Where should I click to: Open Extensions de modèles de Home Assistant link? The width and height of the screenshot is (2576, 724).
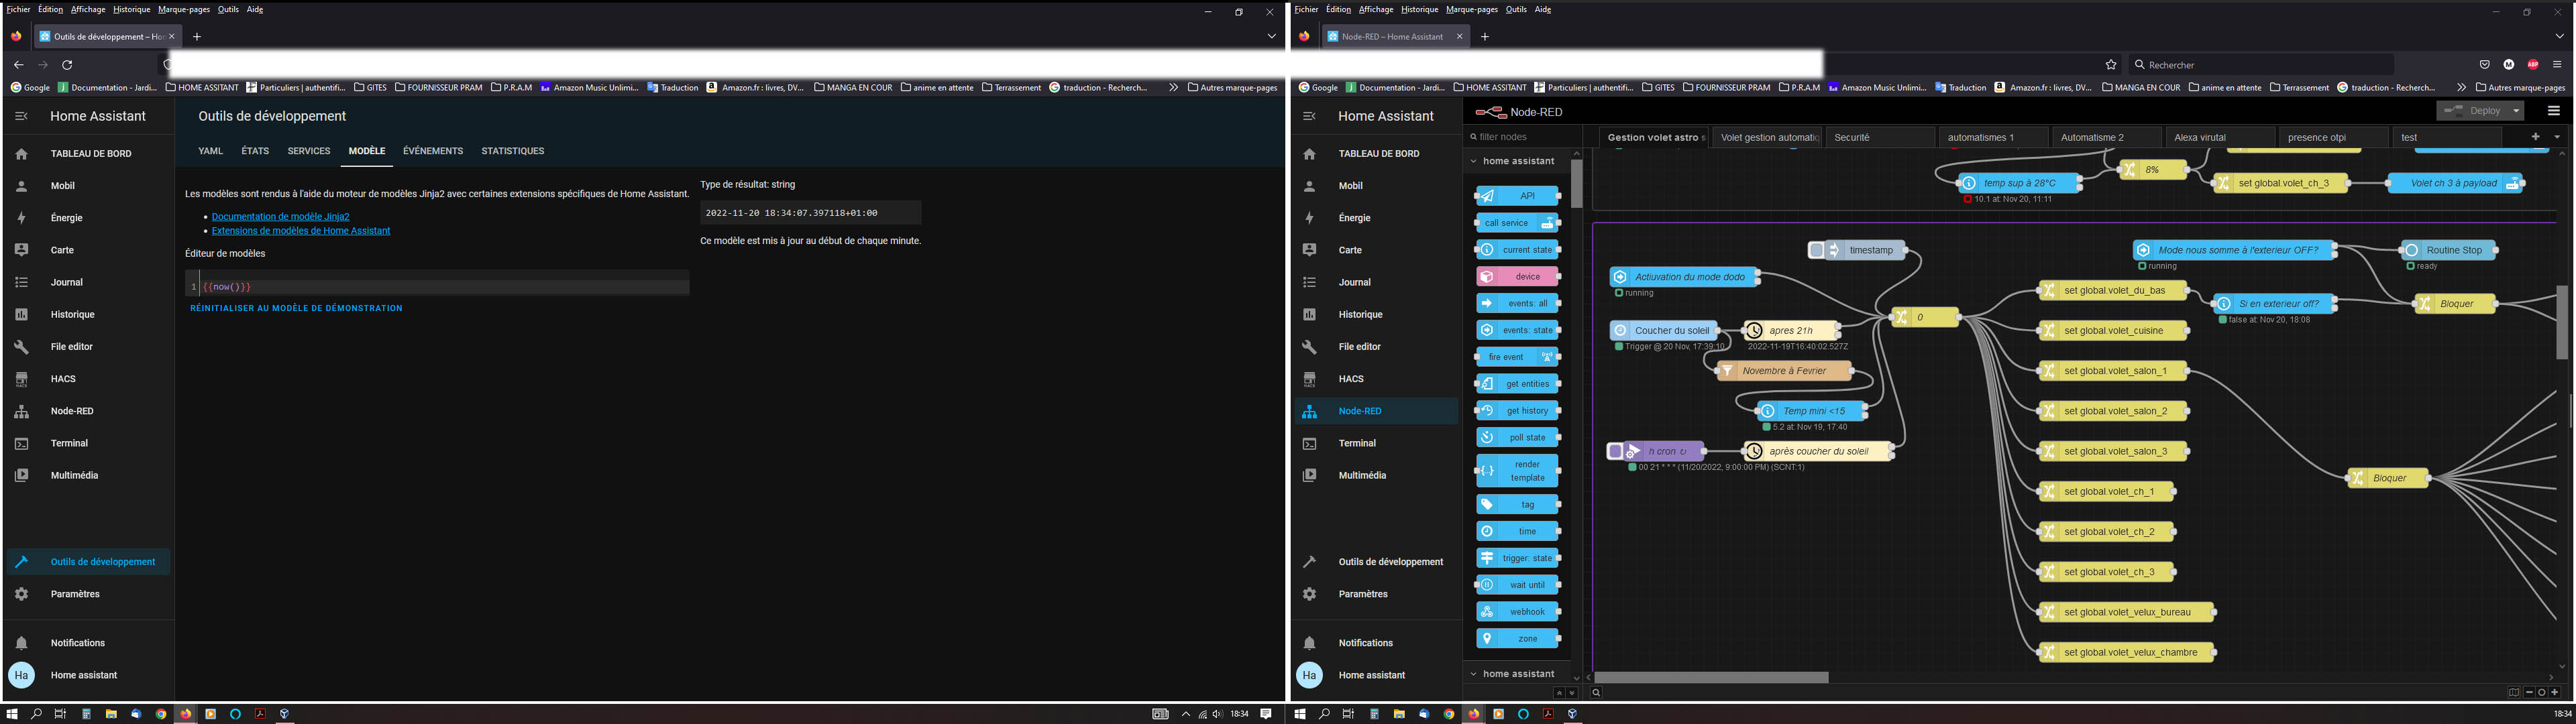pyautogui.click(x=301, y=230)
